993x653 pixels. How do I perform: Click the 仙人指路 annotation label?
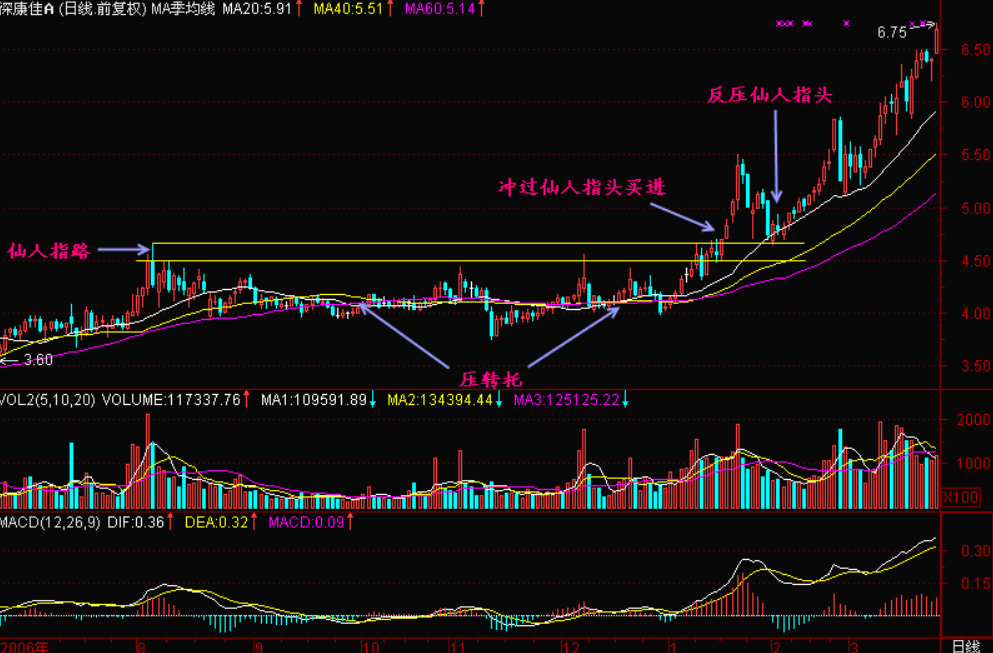click(x=49, y=251)
